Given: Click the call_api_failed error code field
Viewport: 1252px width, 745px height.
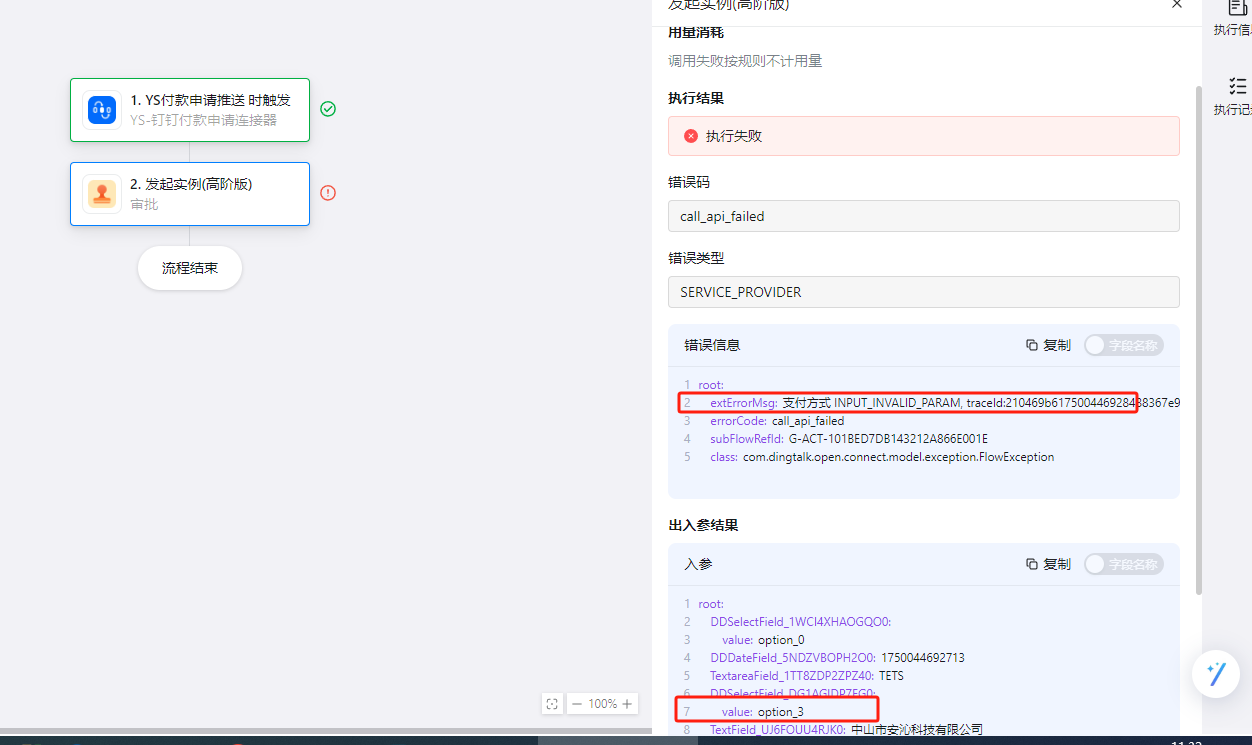Looking at the screenshot, I should pos(924,216).
